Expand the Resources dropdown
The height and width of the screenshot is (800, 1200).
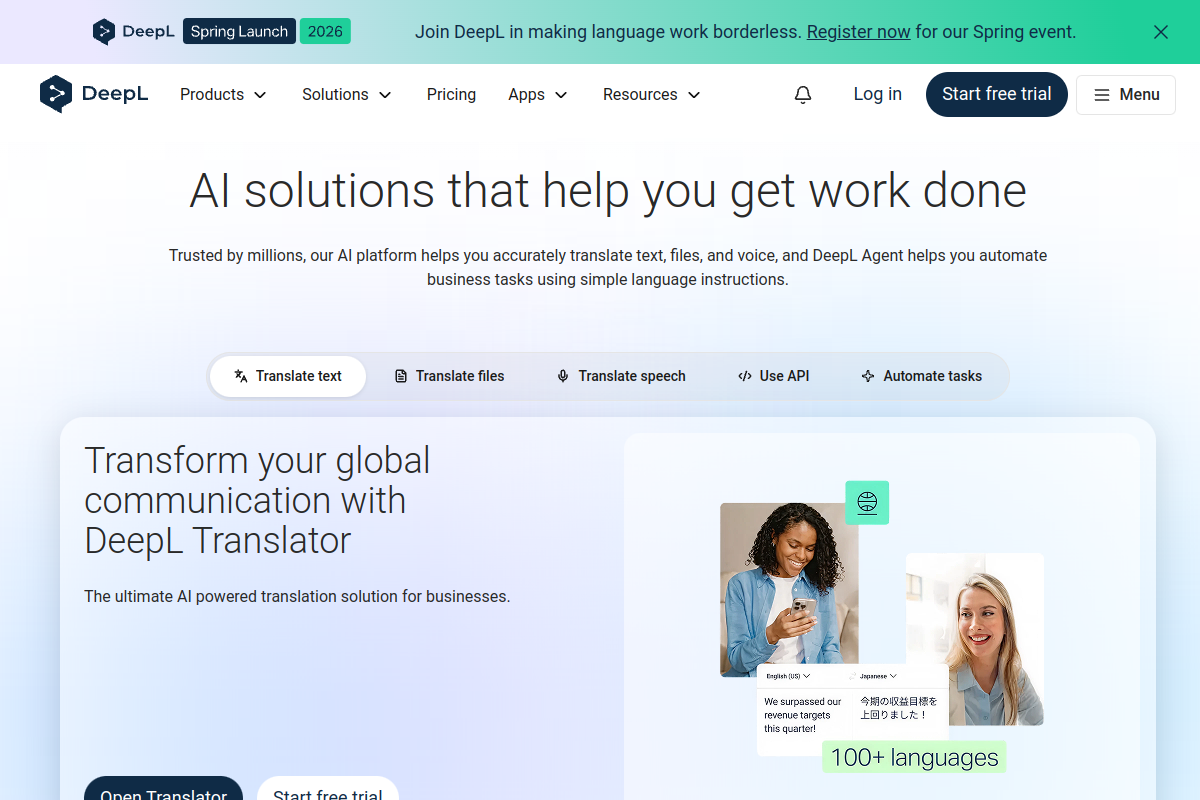click(651, 95)
